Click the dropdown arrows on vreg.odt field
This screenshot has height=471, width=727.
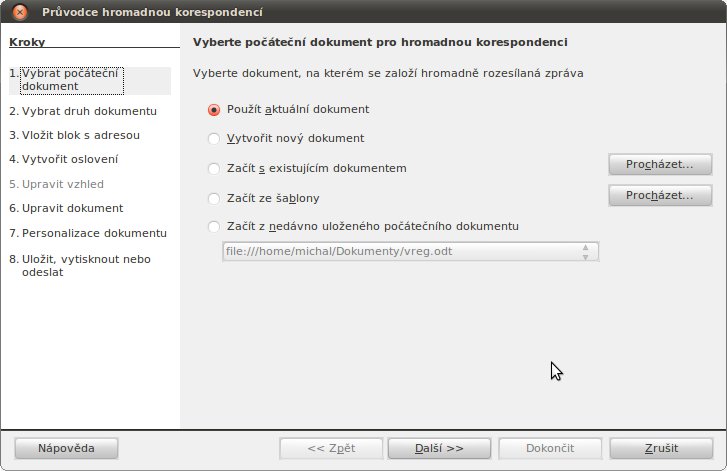click(x=585, y=252)
